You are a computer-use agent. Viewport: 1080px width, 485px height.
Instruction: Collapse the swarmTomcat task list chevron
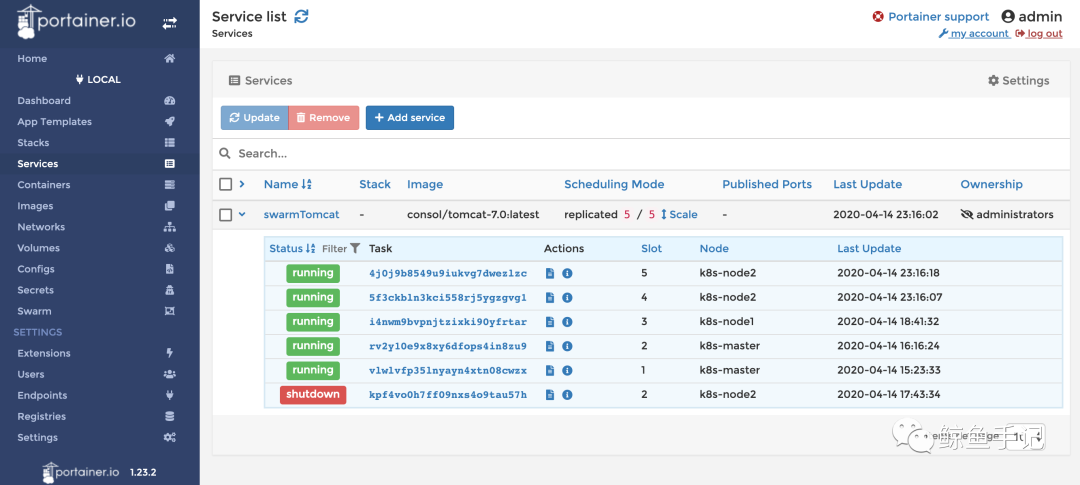[x=242, y=215]
